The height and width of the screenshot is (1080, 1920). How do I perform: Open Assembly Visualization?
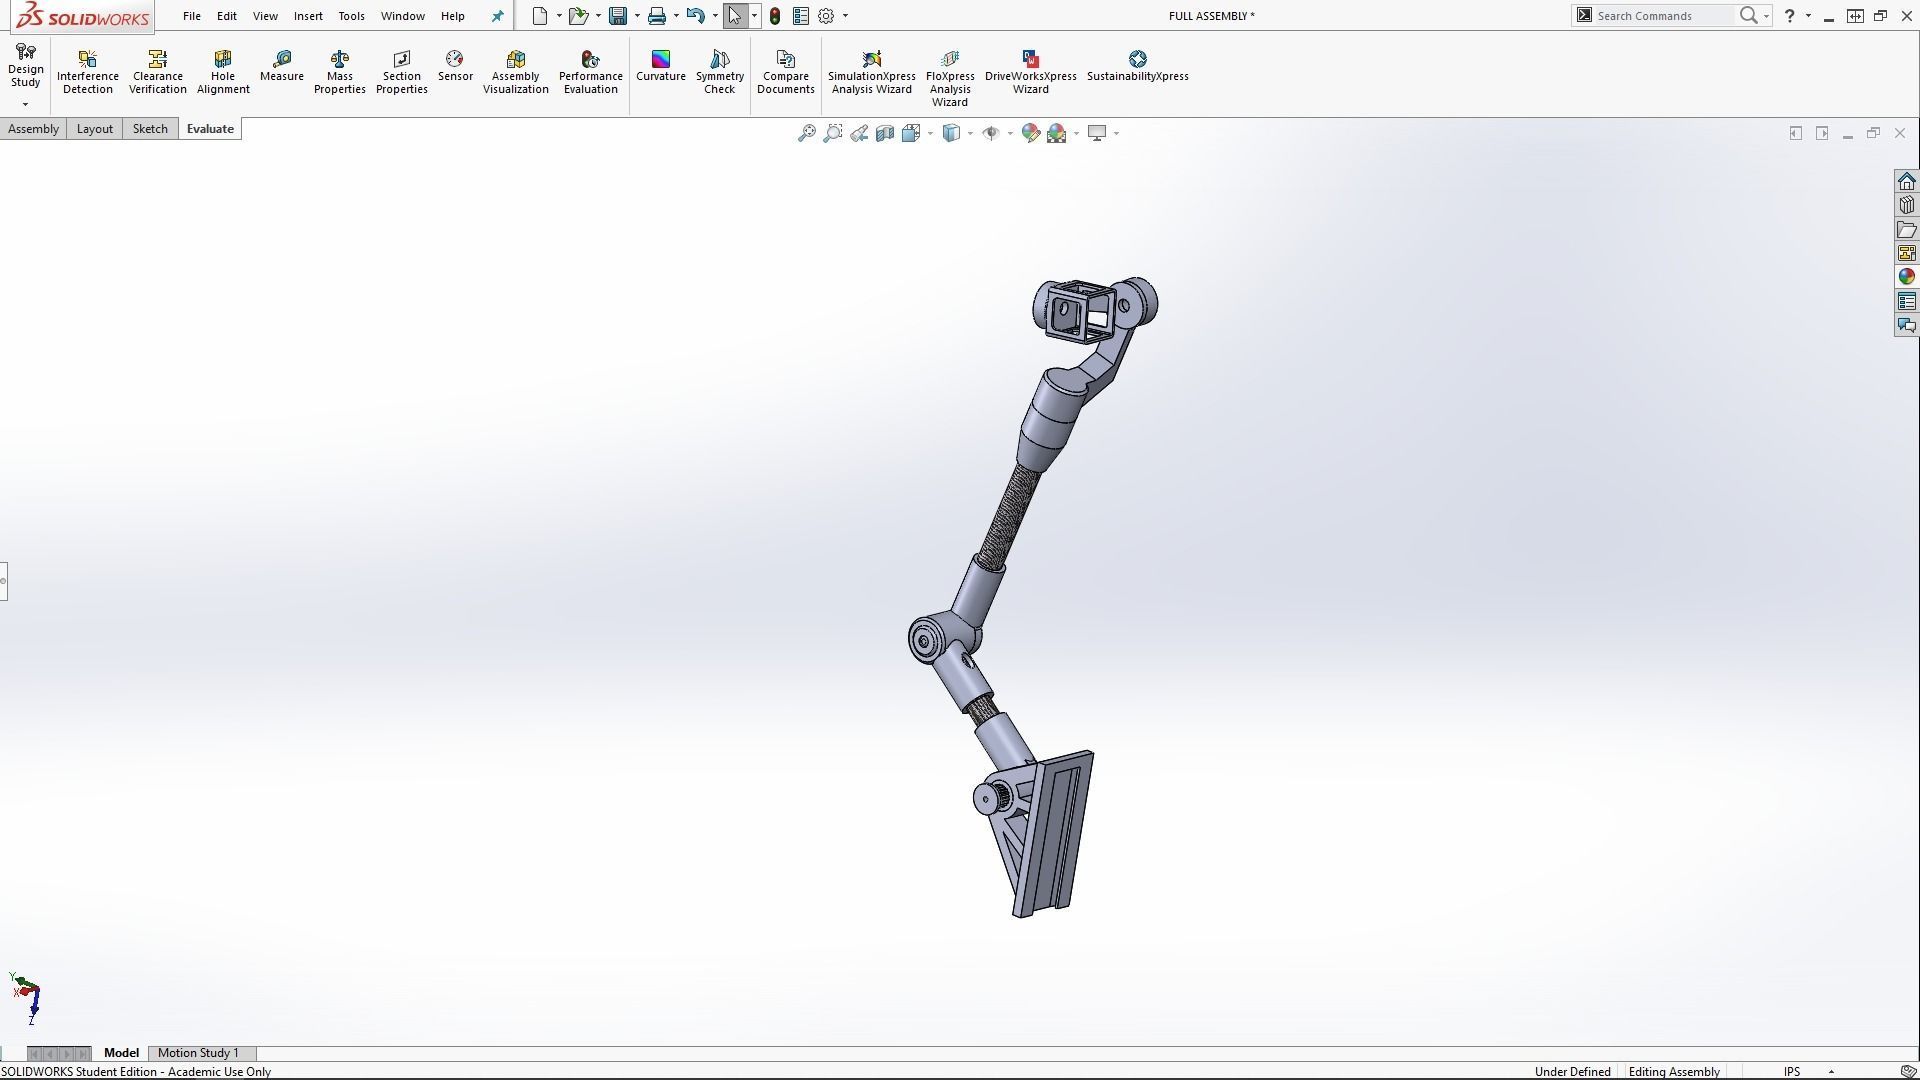pyautogui.click(x=516, y=72)
